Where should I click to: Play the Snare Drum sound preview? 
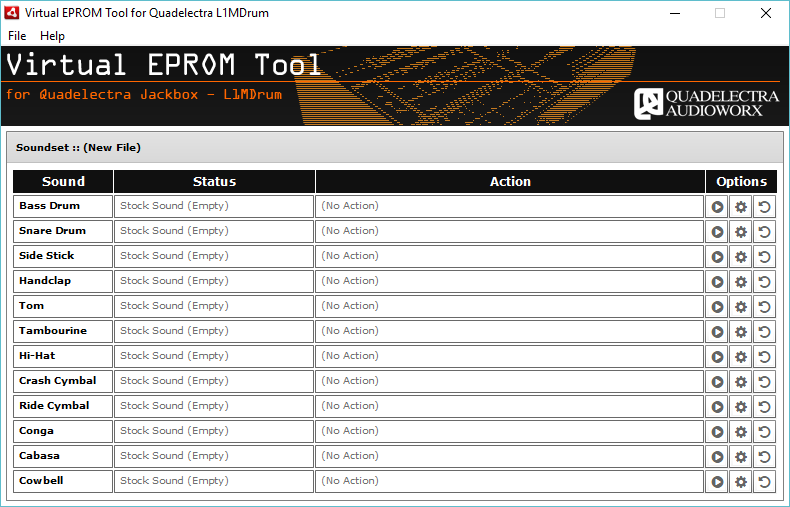(717, 232)
